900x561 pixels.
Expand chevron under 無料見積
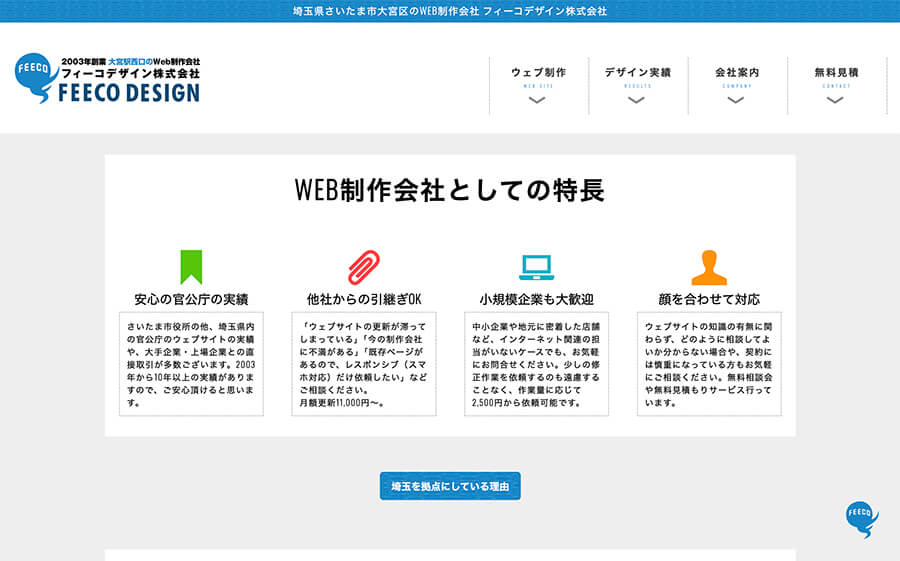(836, 100)
